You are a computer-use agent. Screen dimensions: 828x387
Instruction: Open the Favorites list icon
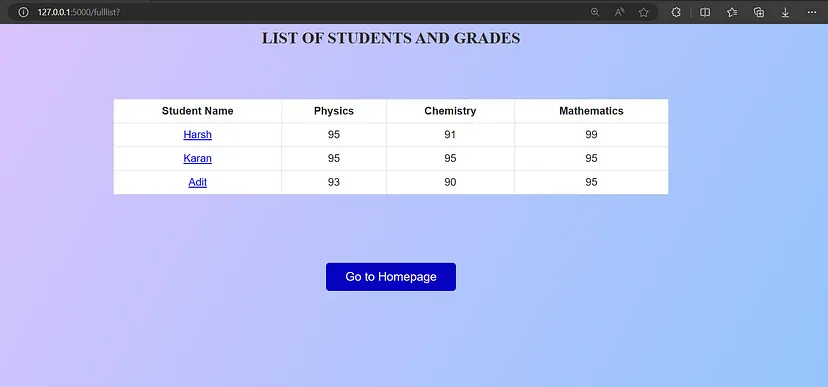click(732, 12)
